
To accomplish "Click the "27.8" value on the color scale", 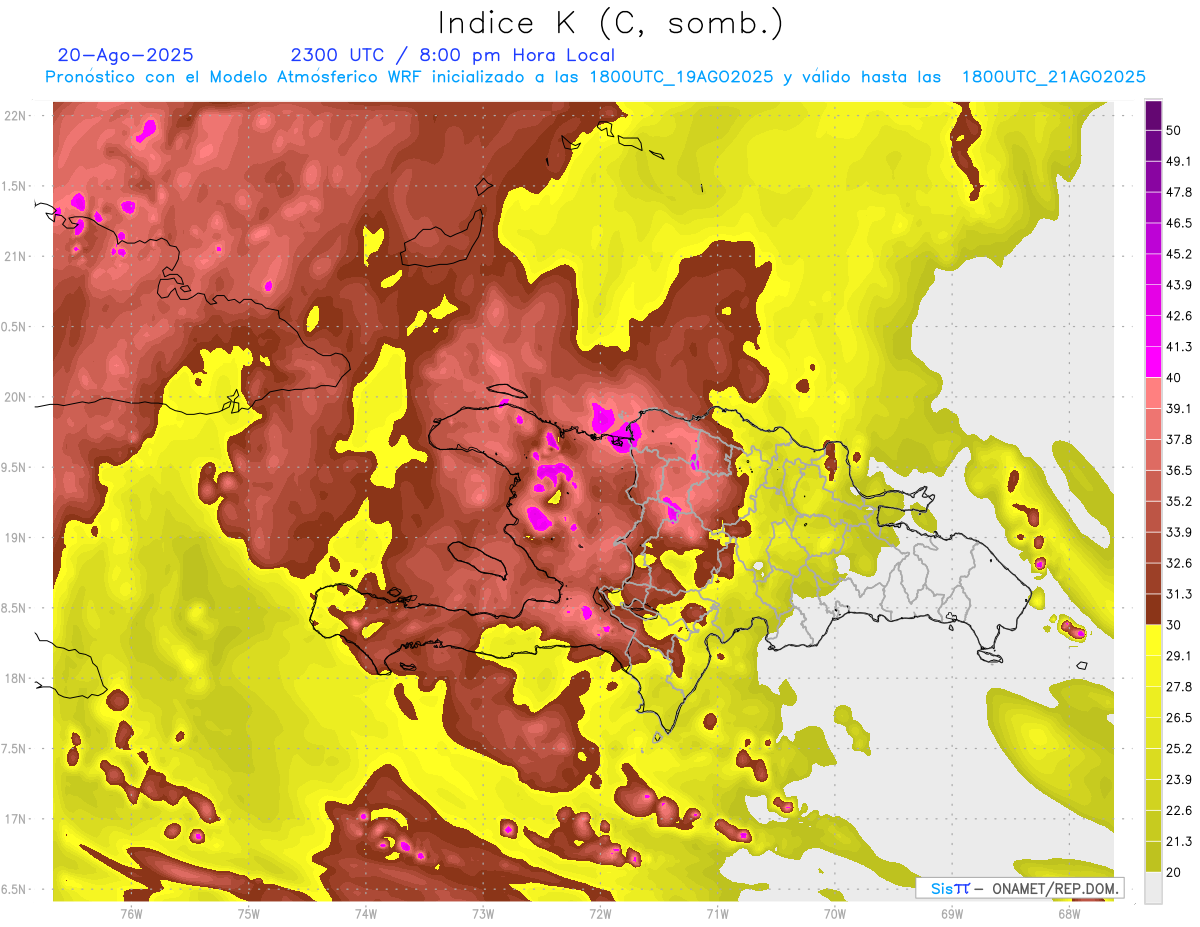I will [1178, 687].
